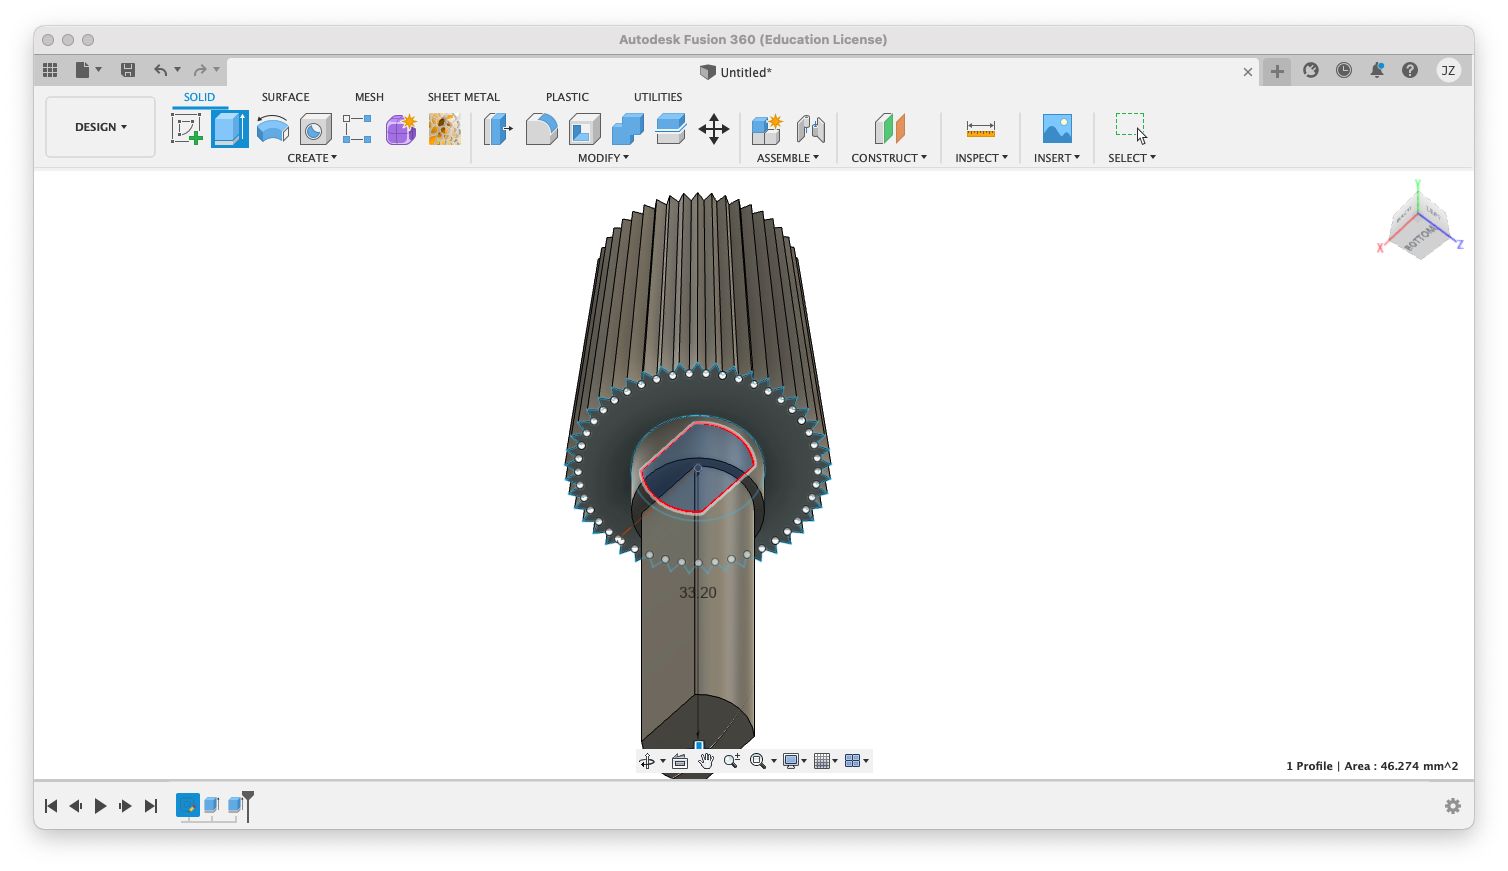
Task: Open the notifications bell
Action: (x=1377, y=70)
